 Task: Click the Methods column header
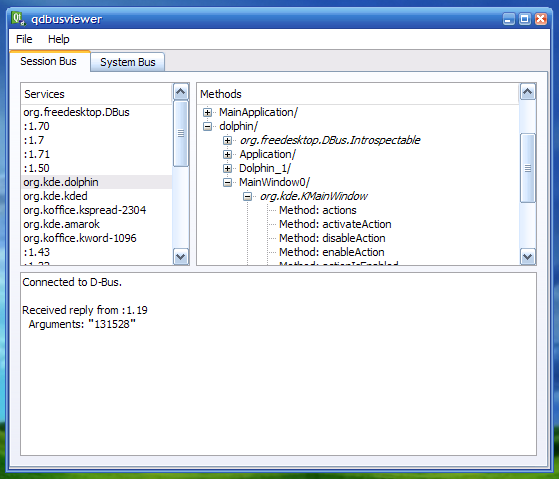[x=358, y=94]
